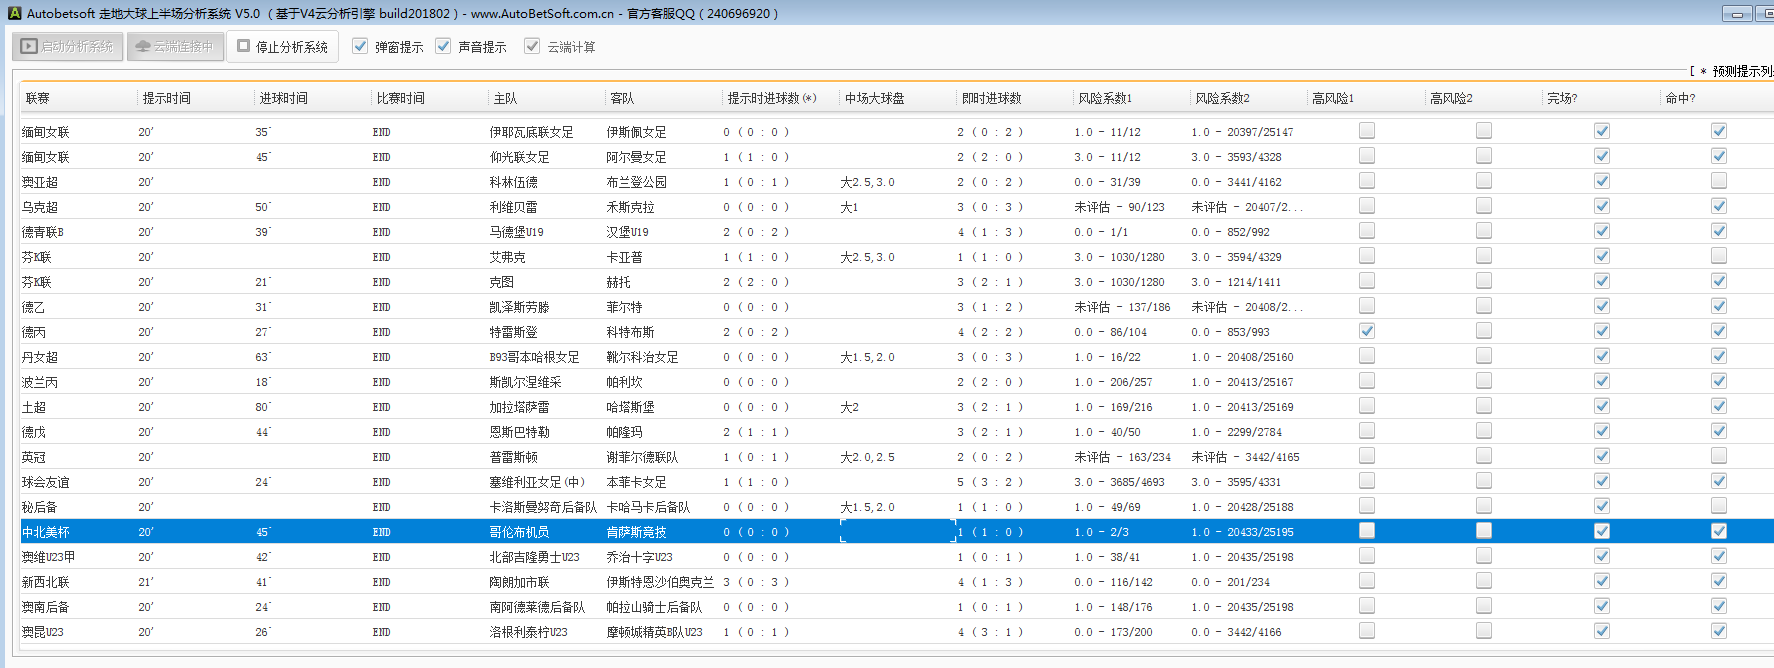Click the Autobetsoft logo in title bar

tap(14, 13)
